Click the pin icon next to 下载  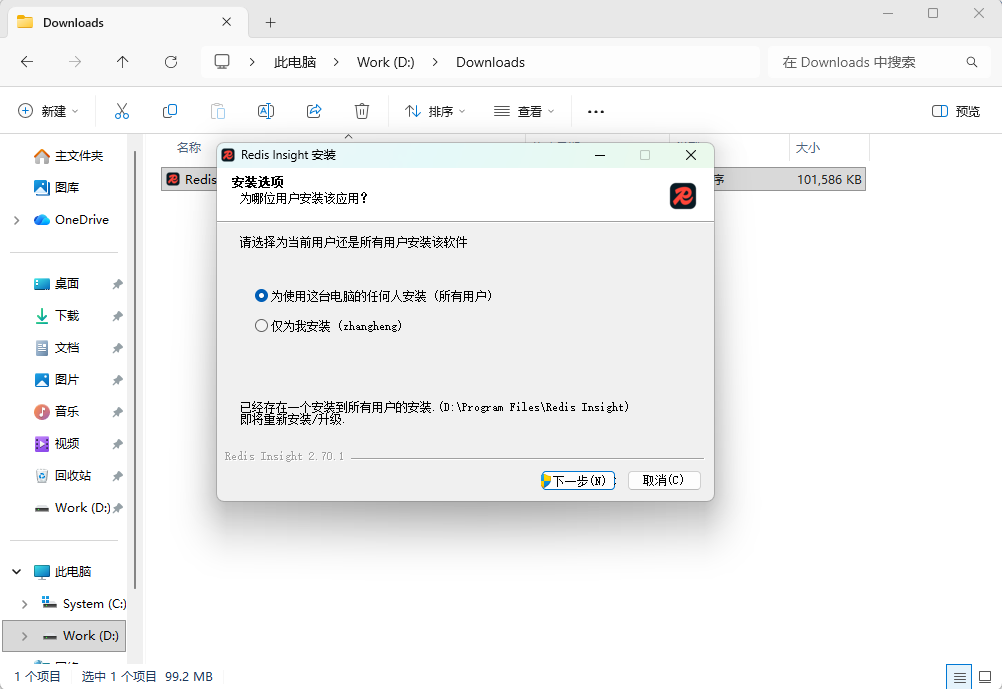point(118,316)
